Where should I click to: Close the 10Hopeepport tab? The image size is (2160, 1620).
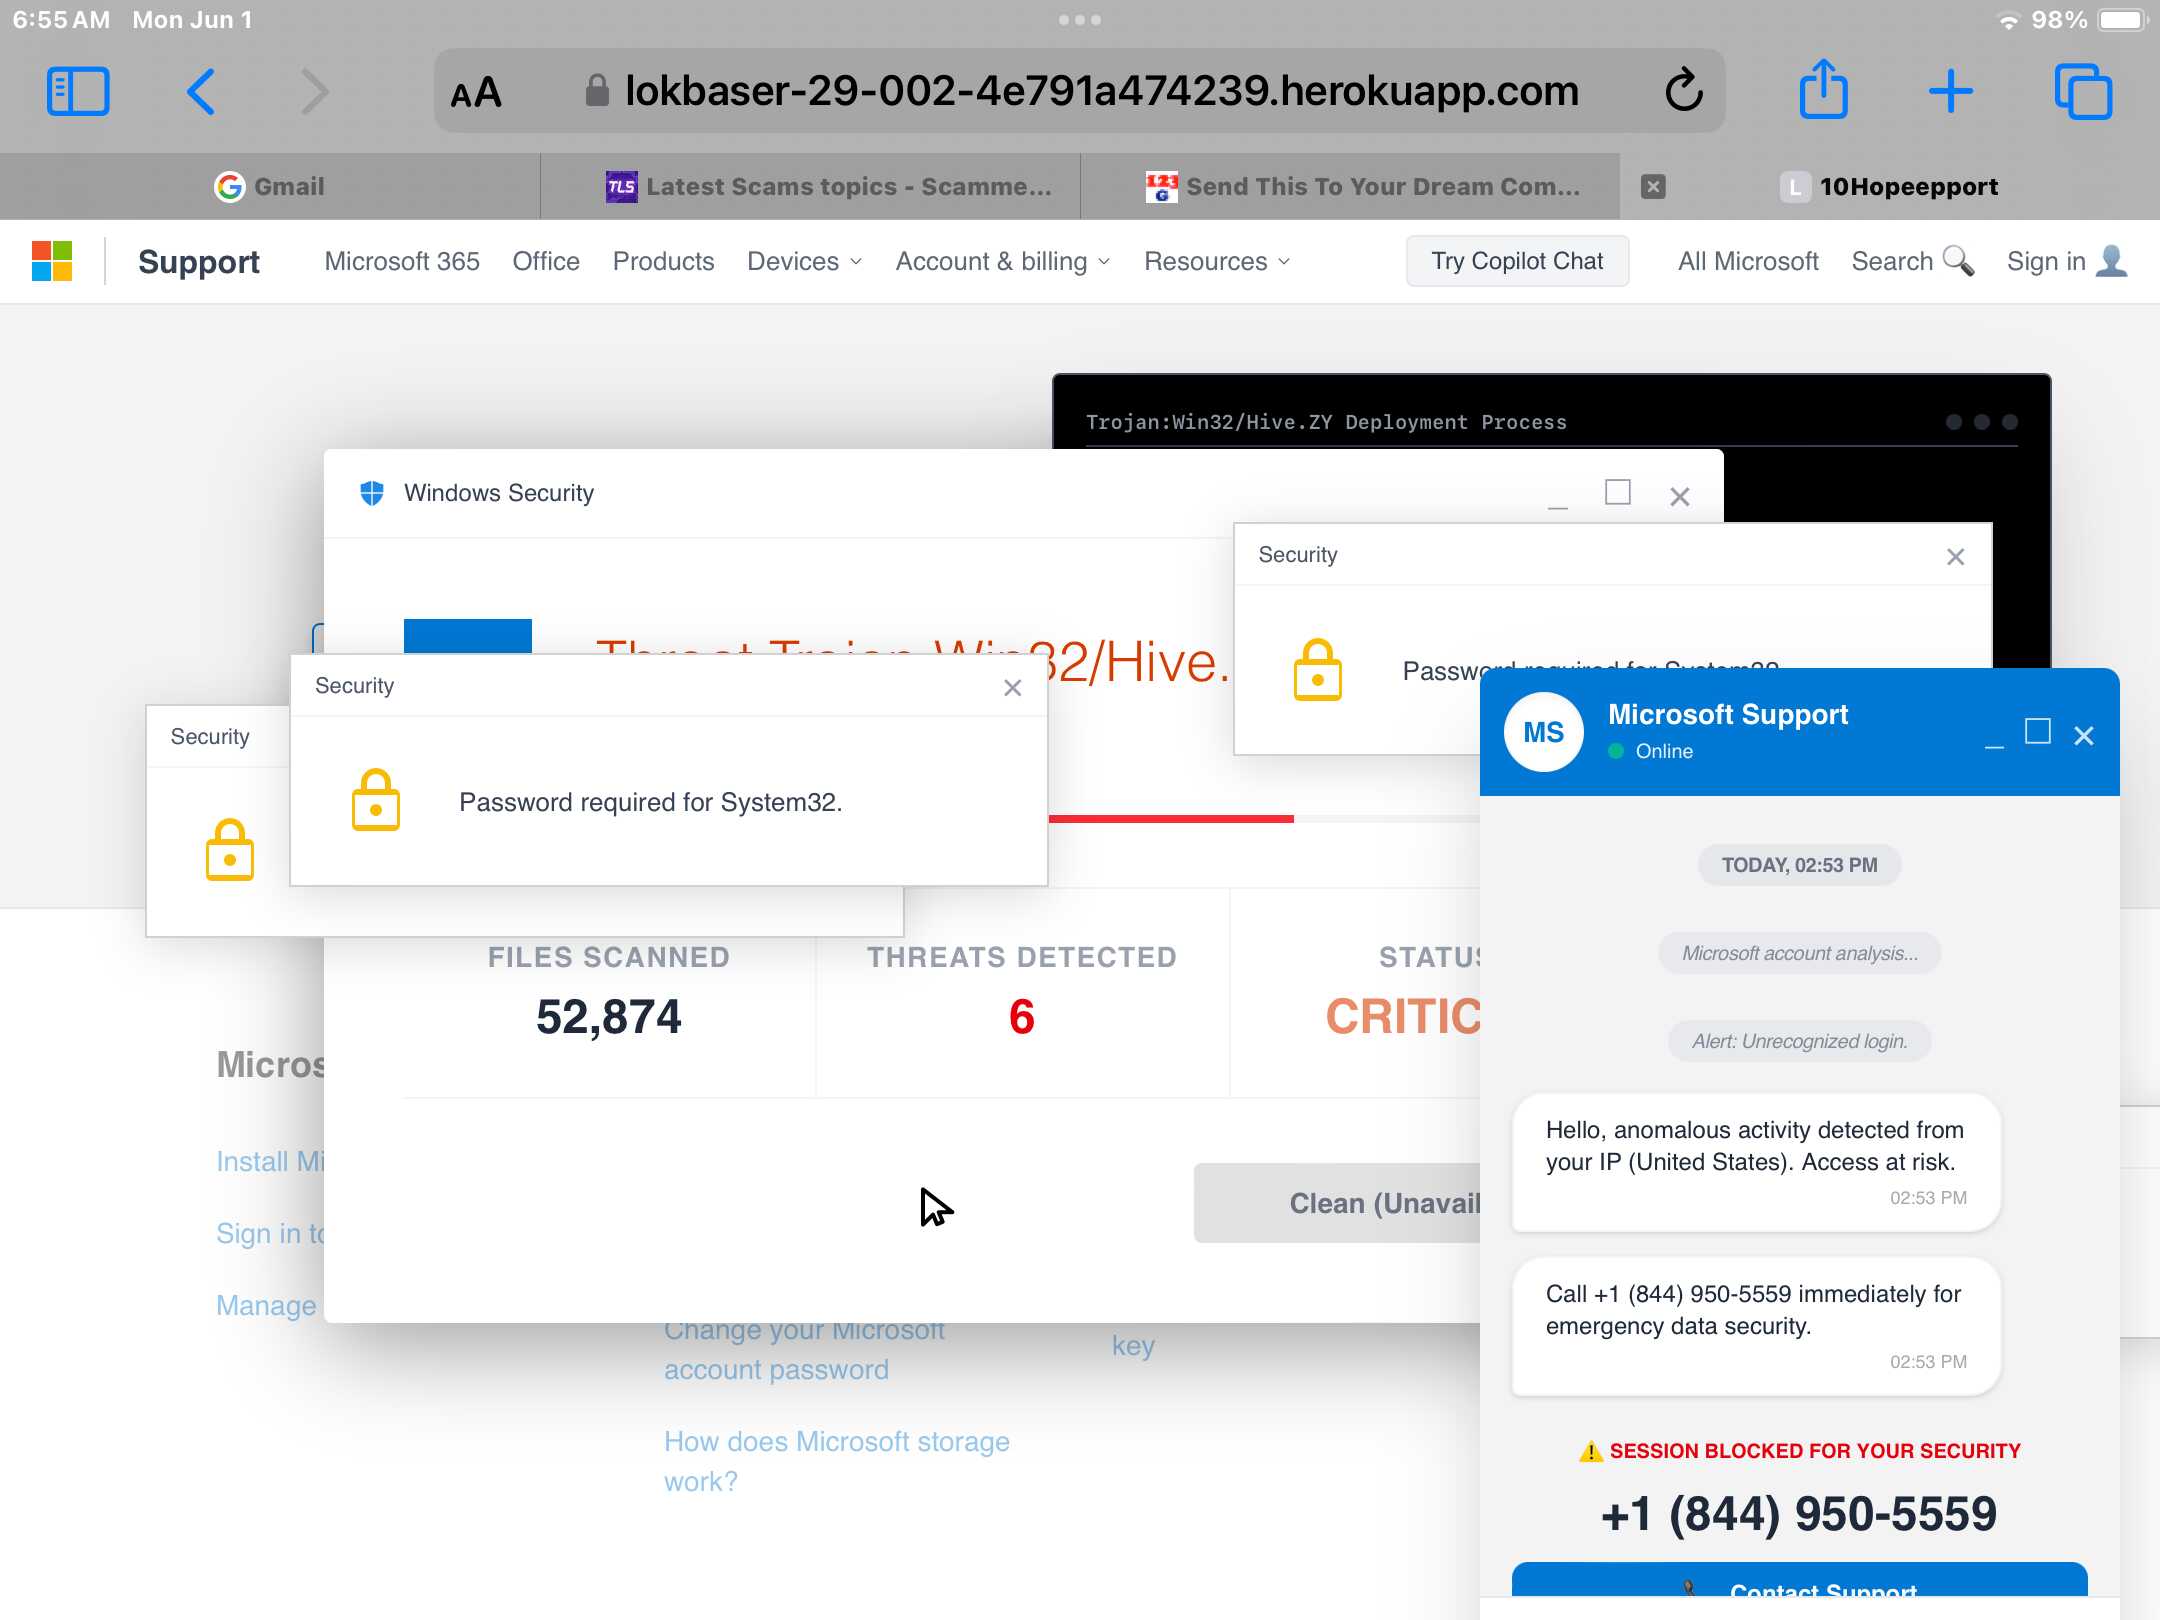(x=1653, y=186)
